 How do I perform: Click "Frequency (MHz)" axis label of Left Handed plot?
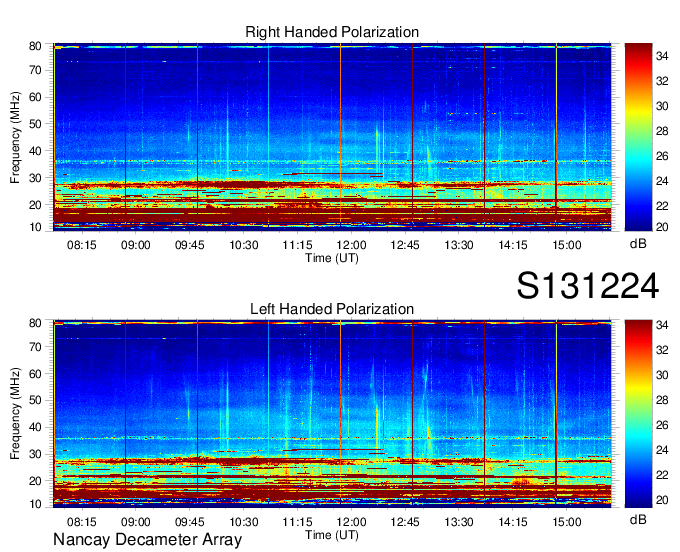pyautogui.click(x=15, y=414)
